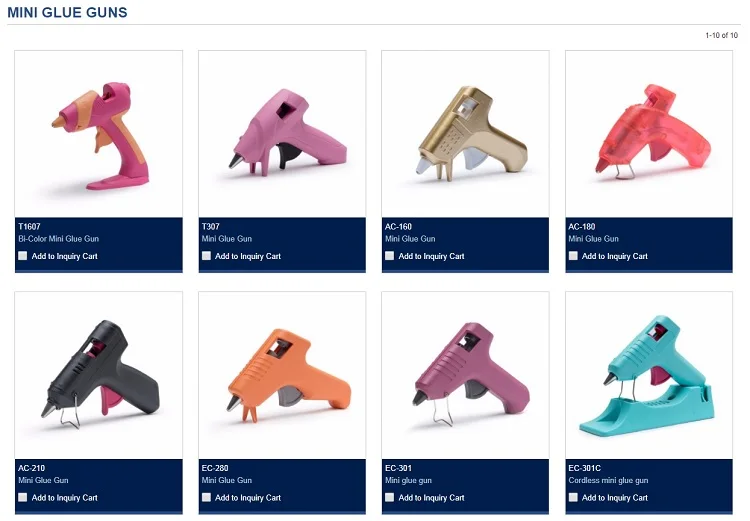Screen dimensions: 750x521
Task: Open the Cordless mini glue gun link
Action: [x=608, y=480]
